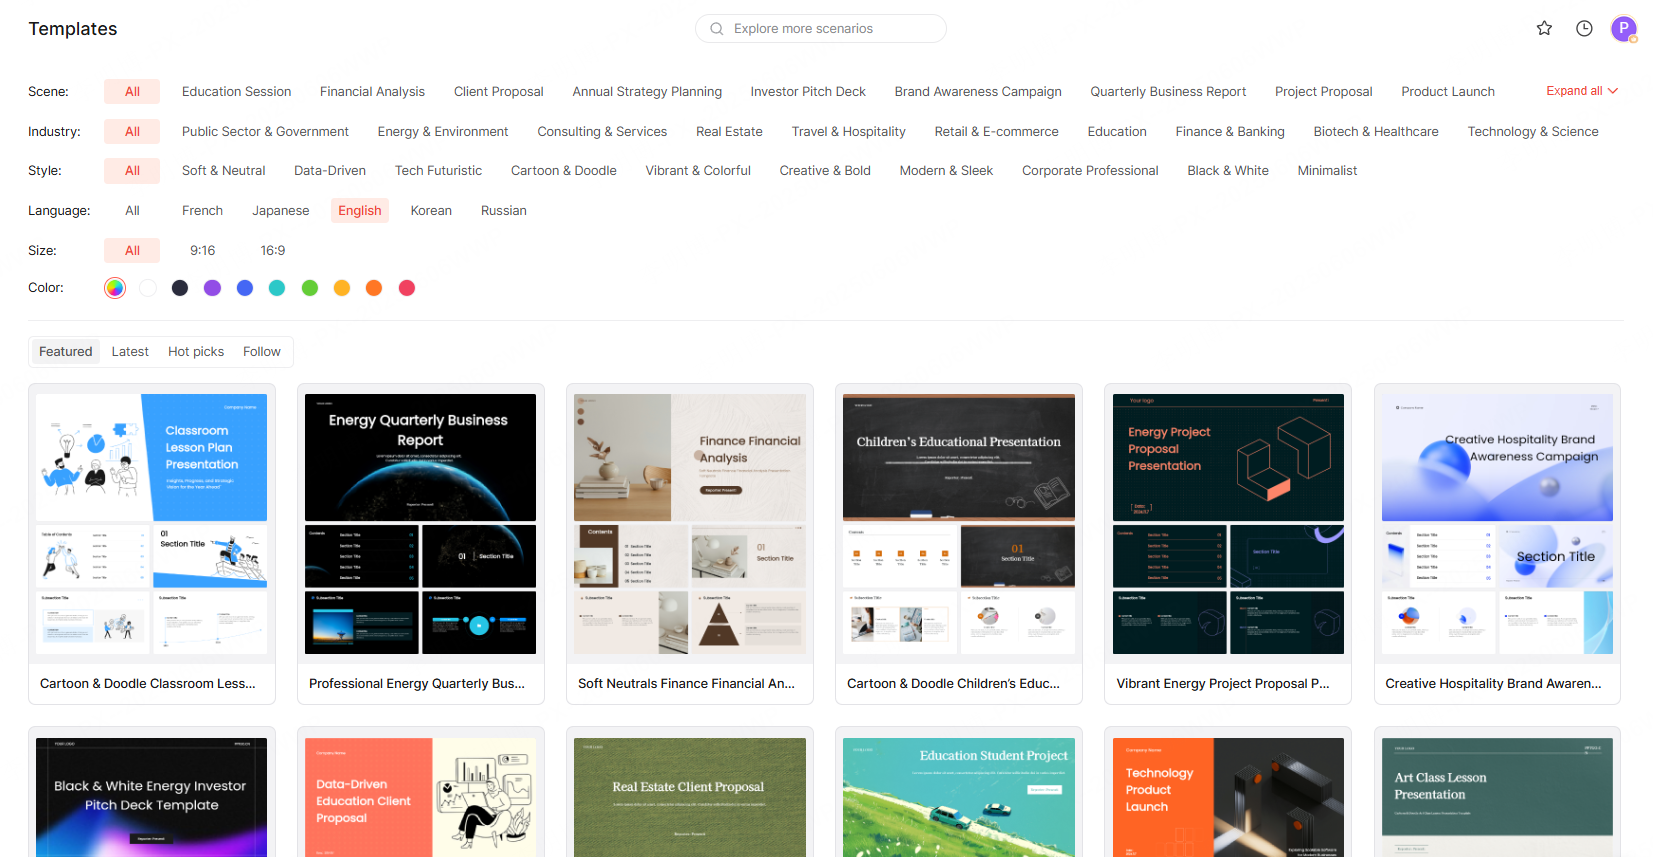Click the search magnifier icon

[716, 29]
